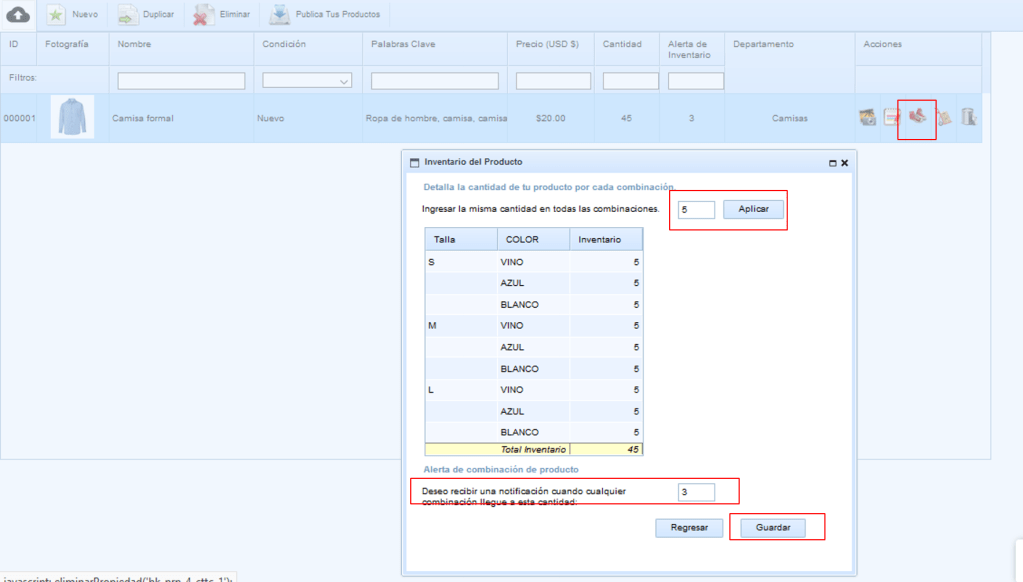Click the Guardar button
This screenshot has height=582, width=1023.
[773, 527]
